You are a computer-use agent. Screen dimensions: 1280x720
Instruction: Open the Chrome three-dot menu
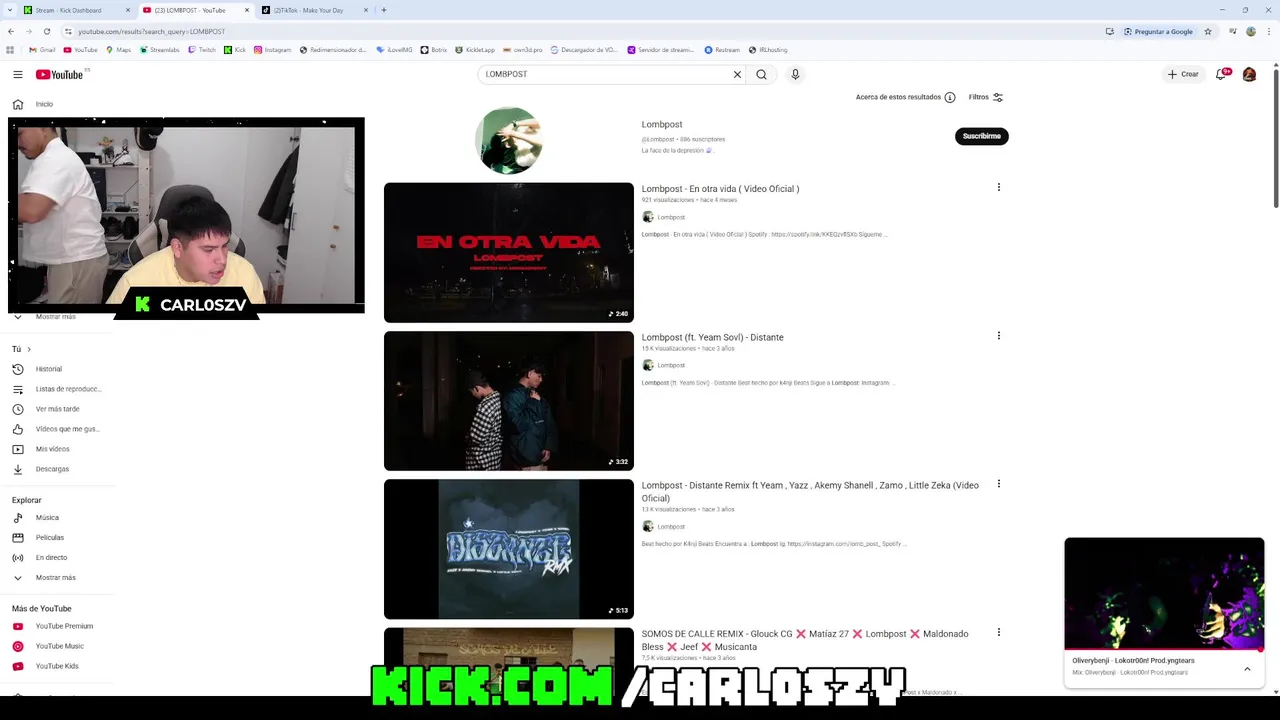1269,31
